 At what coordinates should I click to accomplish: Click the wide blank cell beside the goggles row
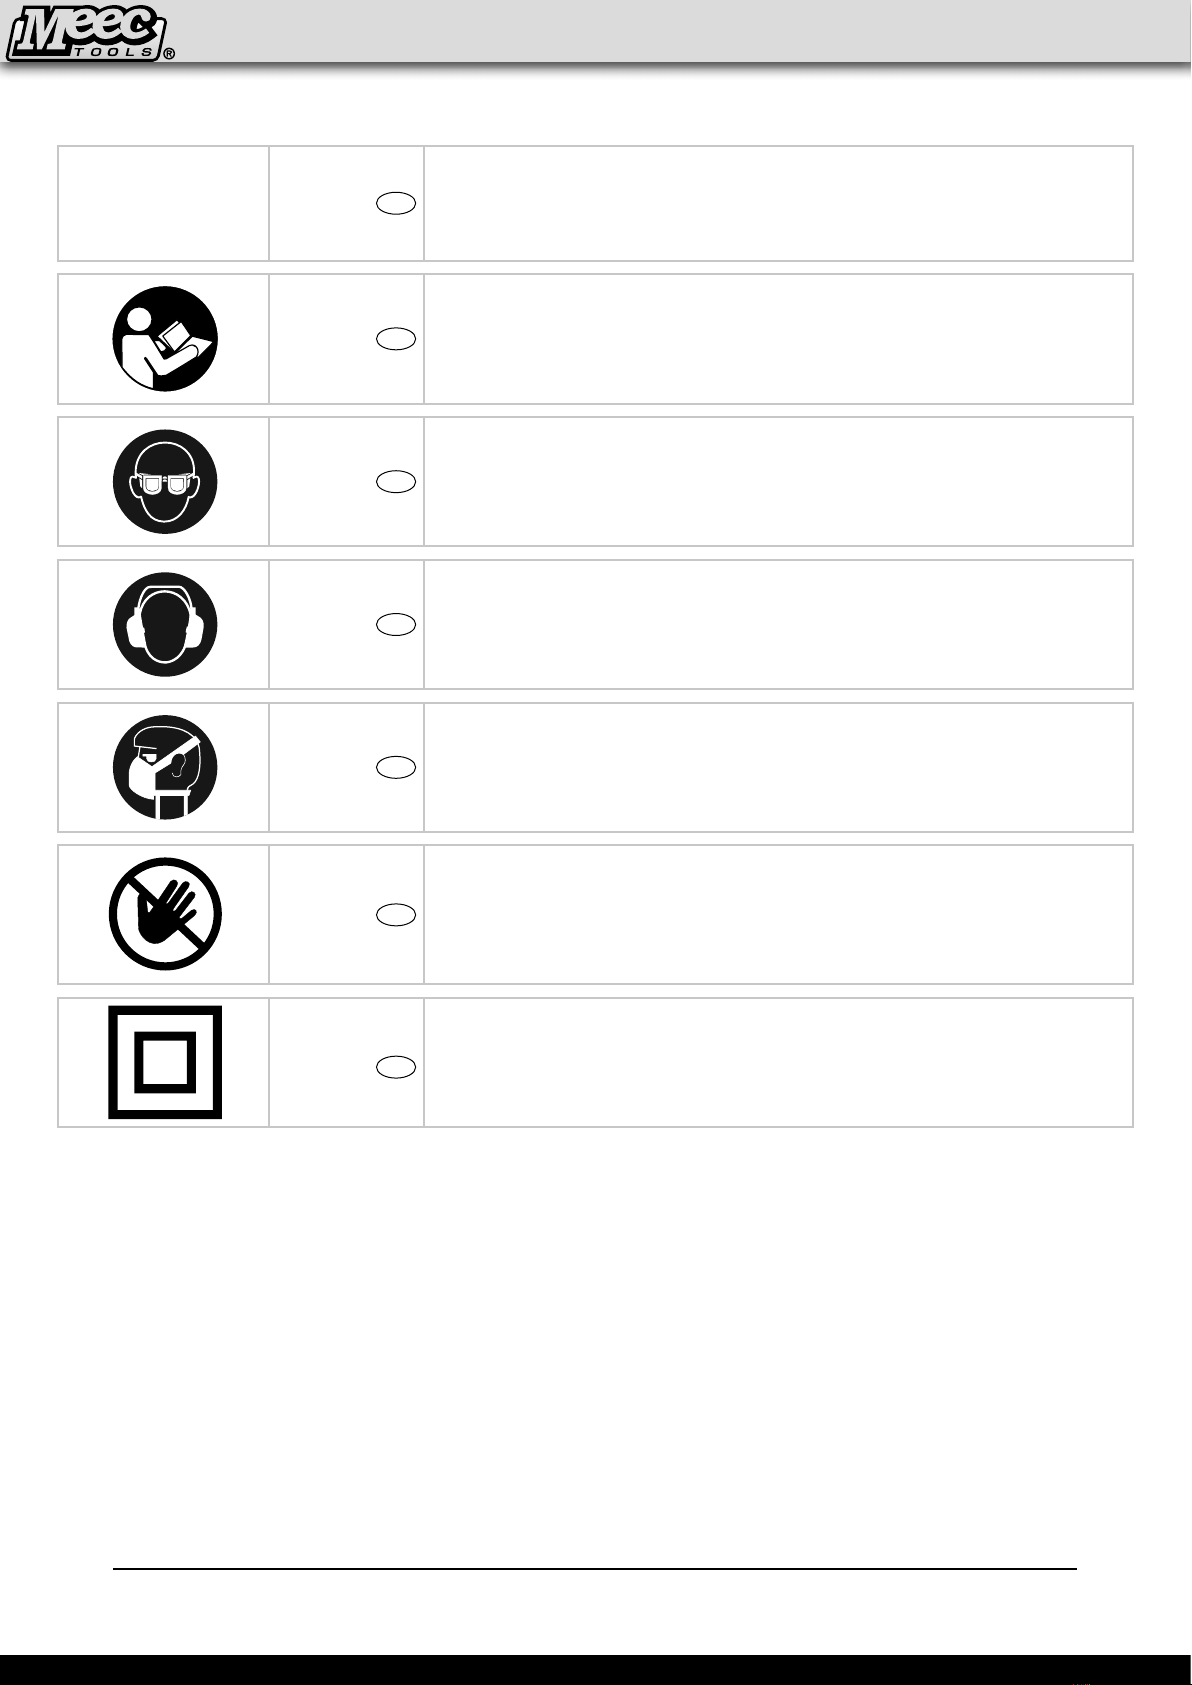click(778, 482)
